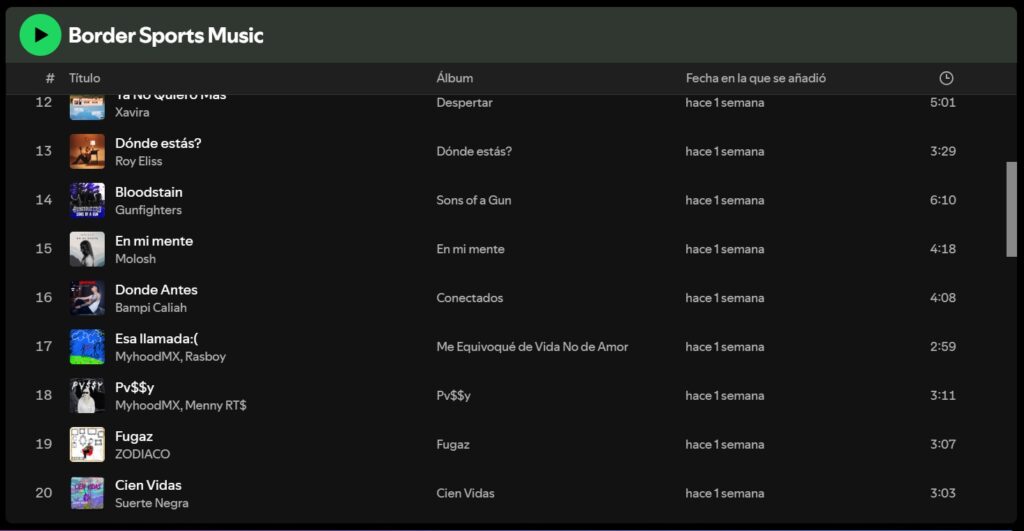Open the En mi mente cover art
The width and height of the screenshot is (1024, 531).
87,249
